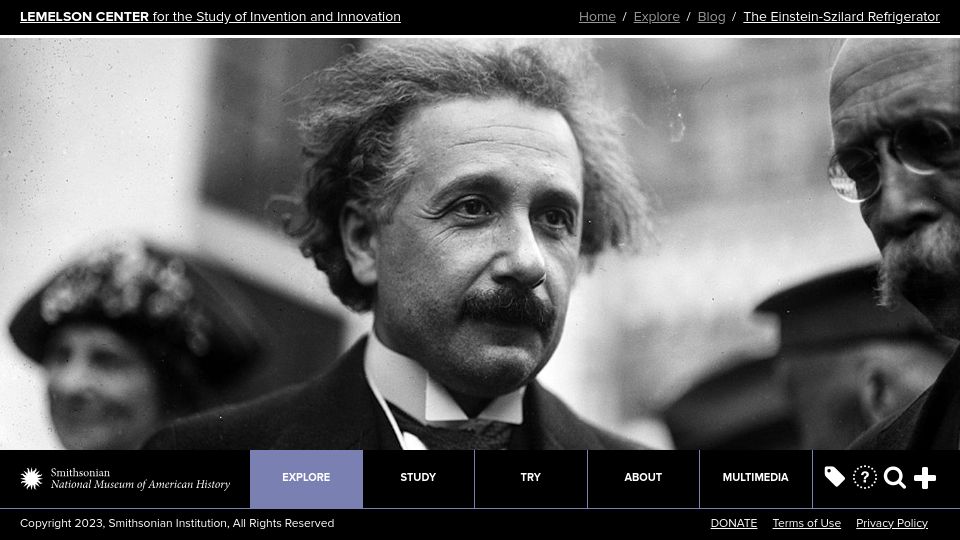This screenshot has width=960, height=540.
Task: Click The Einstein-Szilard Refrigerator breadcrumb
Action: [x=841, y=17]
